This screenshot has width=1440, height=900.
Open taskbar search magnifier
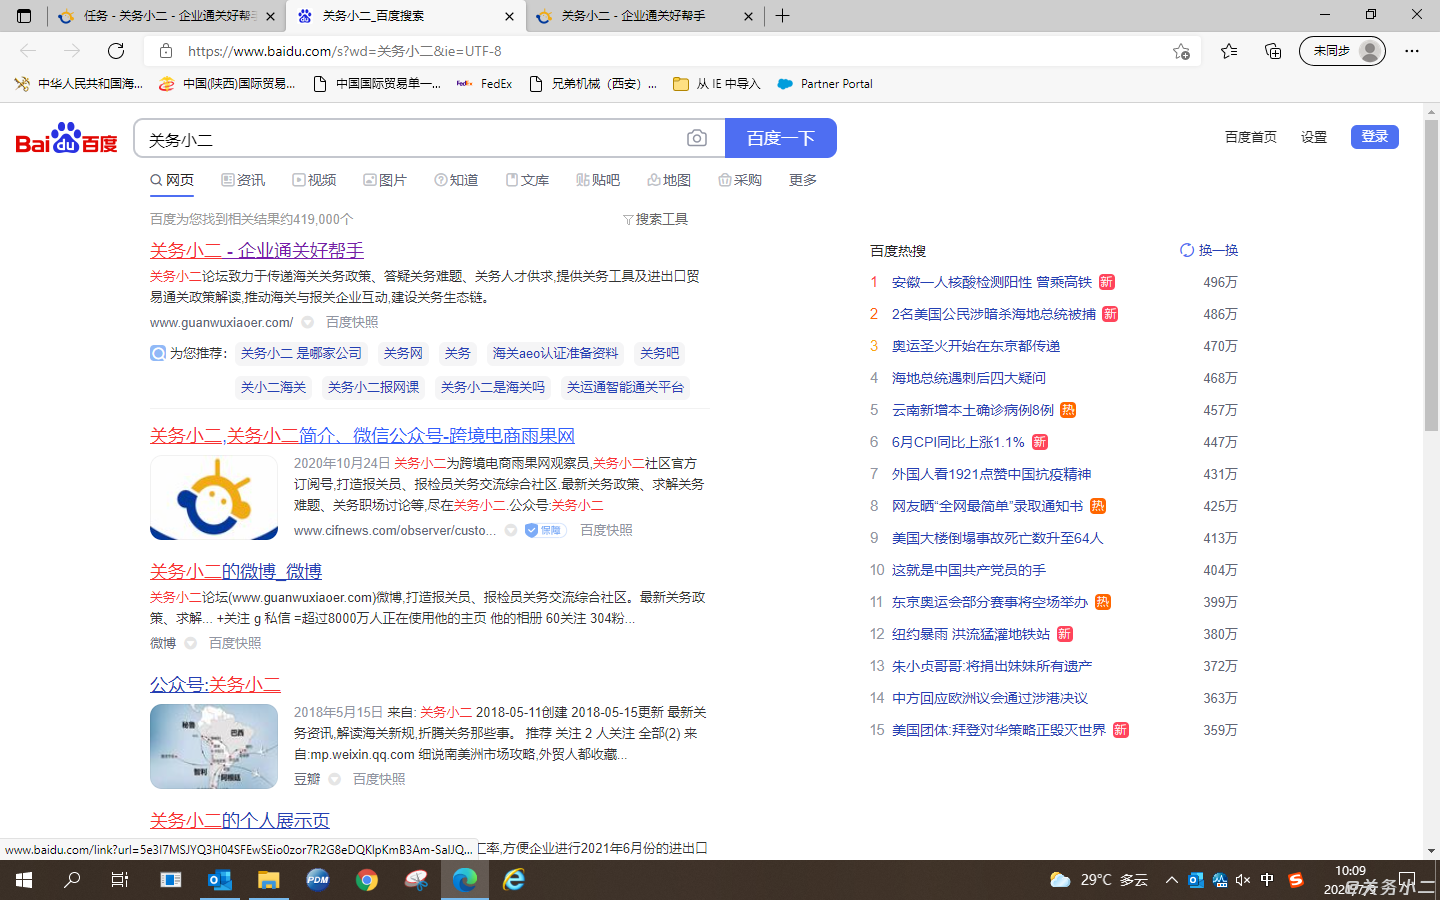click(72, 880)
